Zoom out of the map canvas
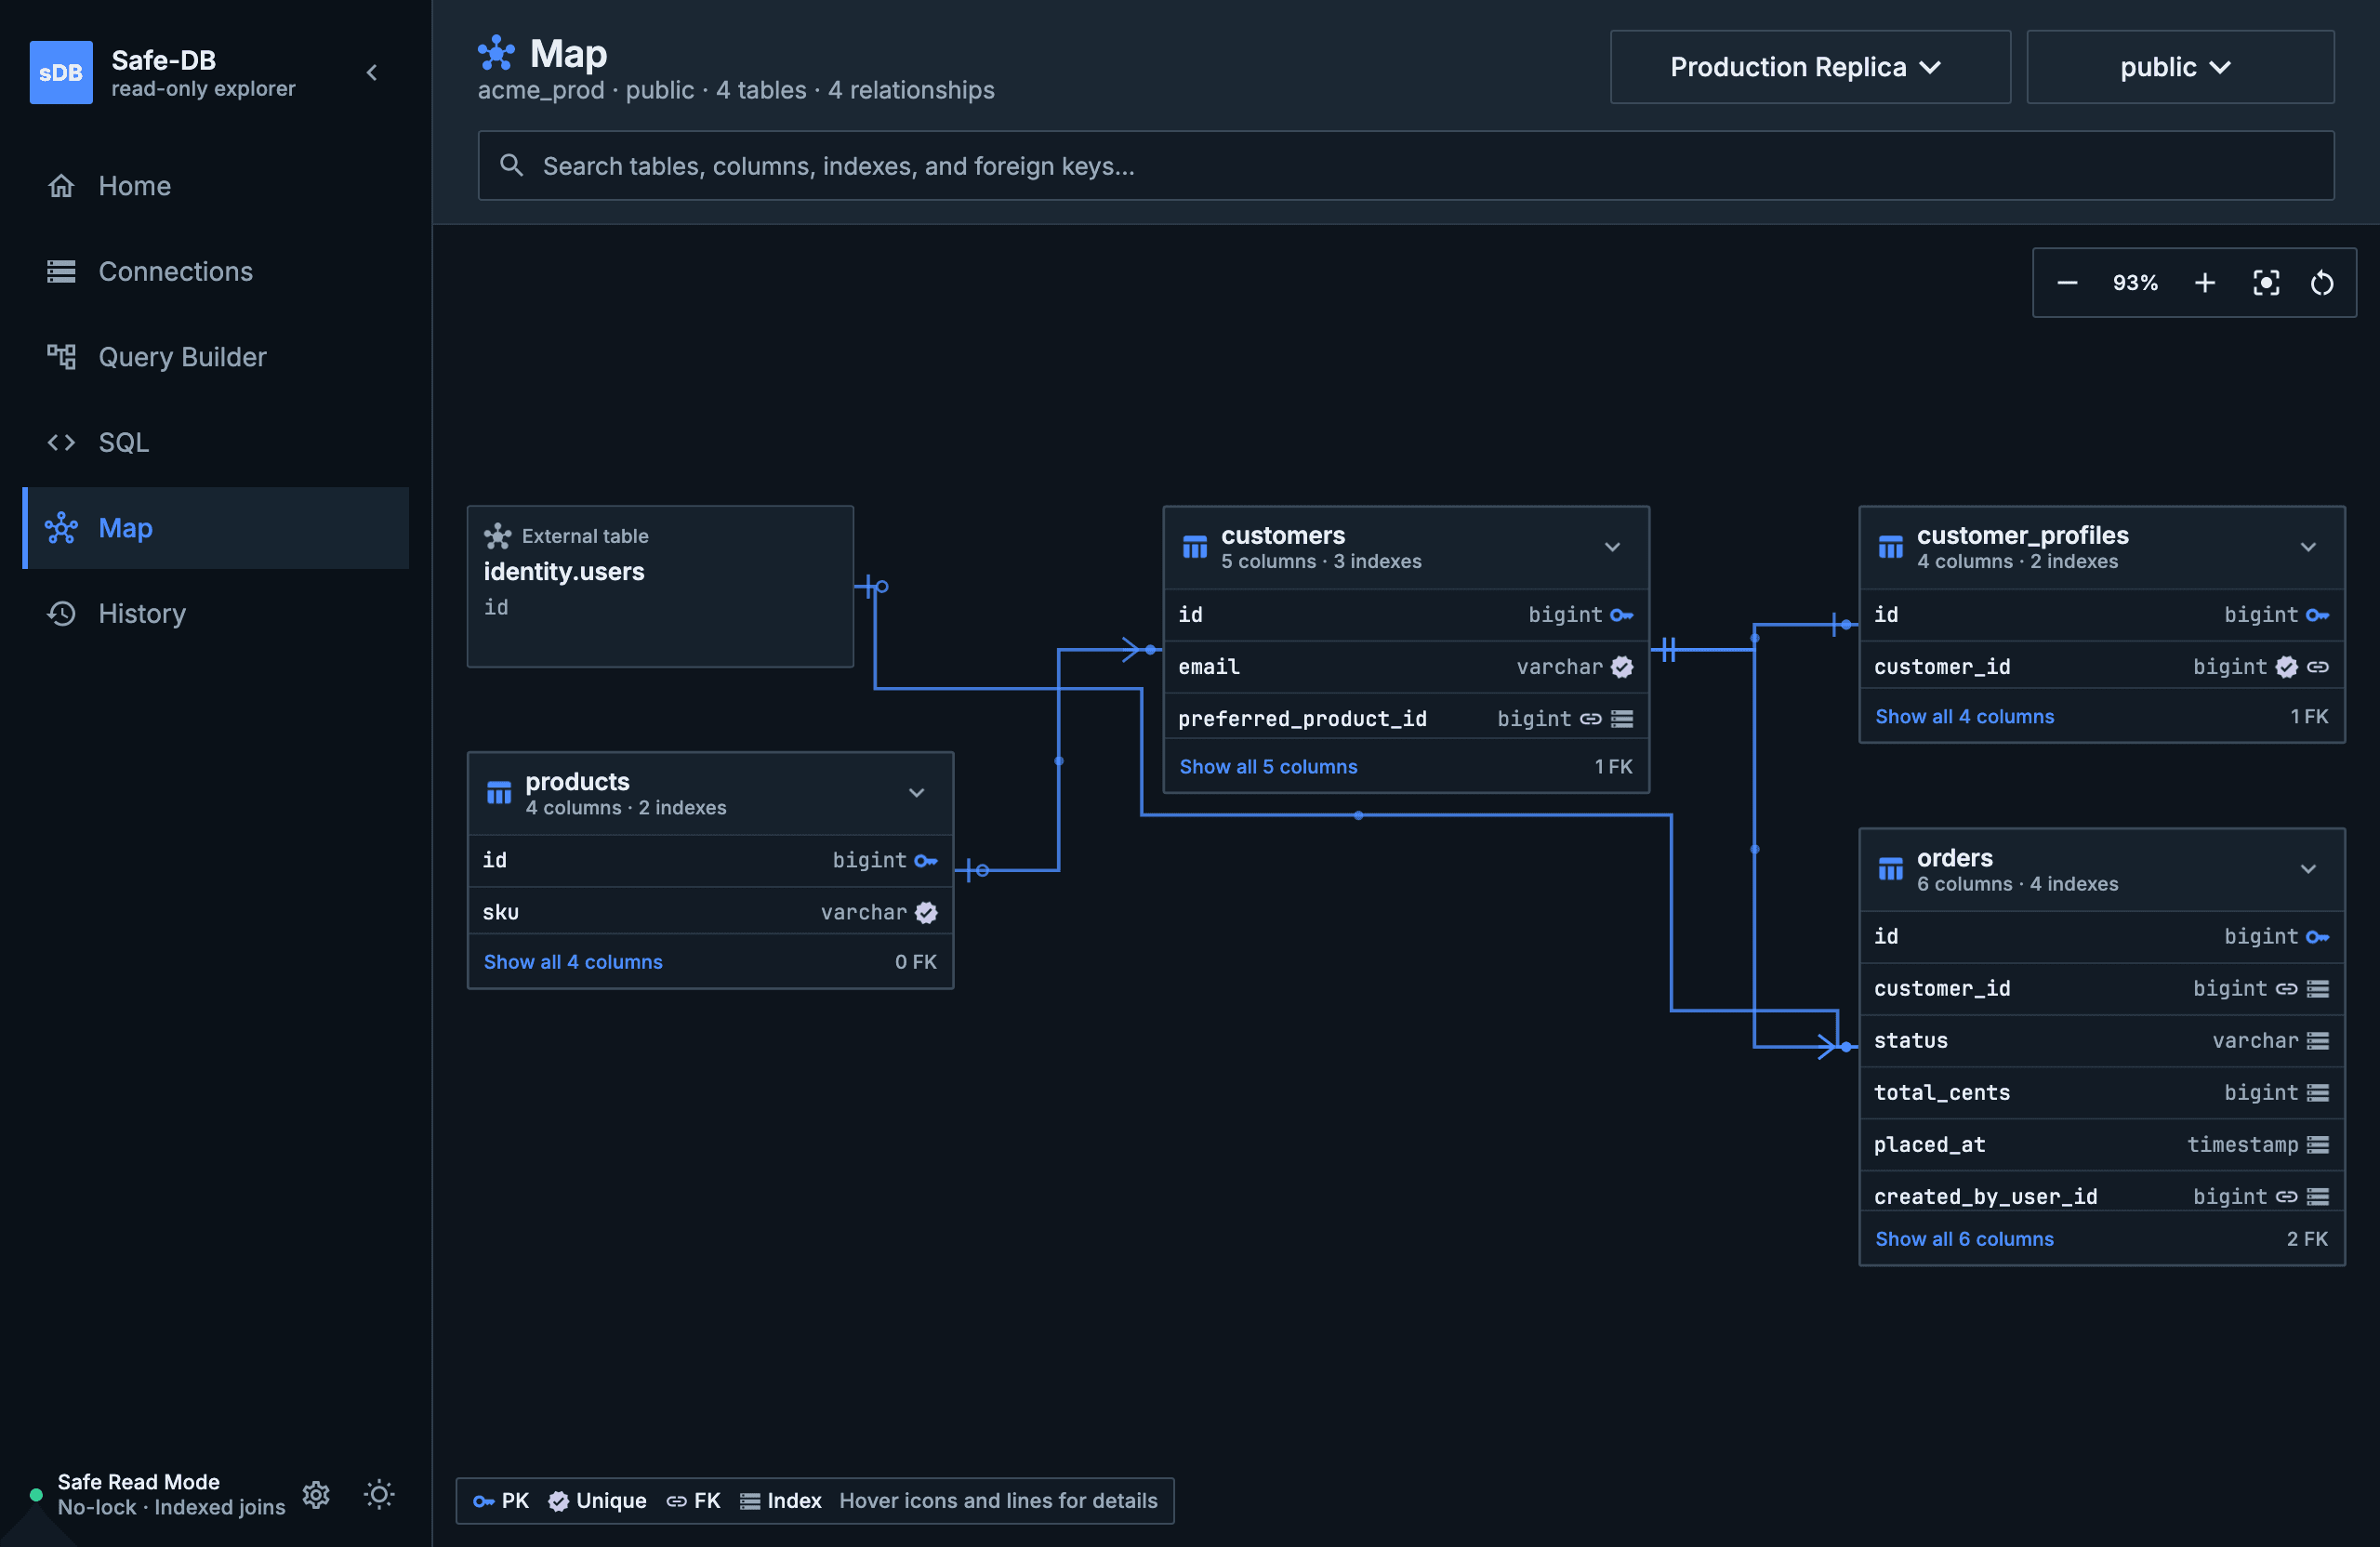Viewport: 2380px width, 1547px height. click(2067, 283)
